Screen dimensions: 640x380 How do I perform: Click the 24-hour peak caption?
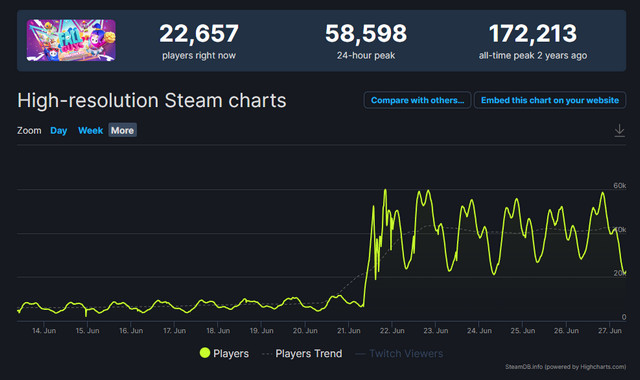point(366,56)
